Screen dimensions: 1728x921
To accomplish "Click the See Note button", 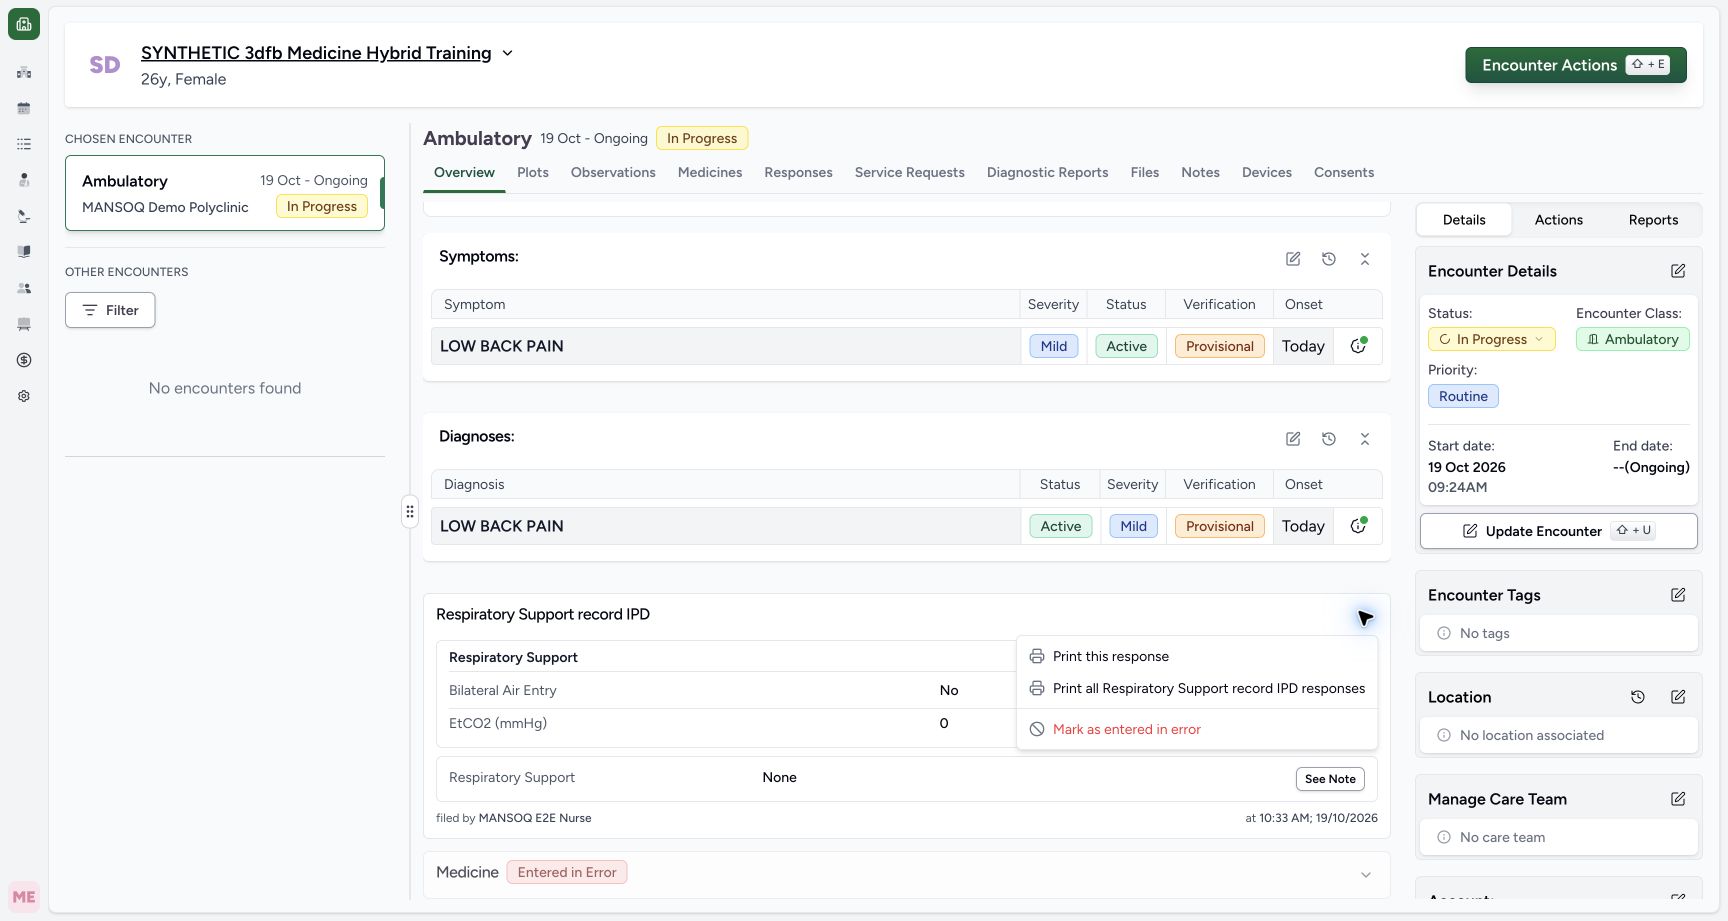I will point(1330,779).
